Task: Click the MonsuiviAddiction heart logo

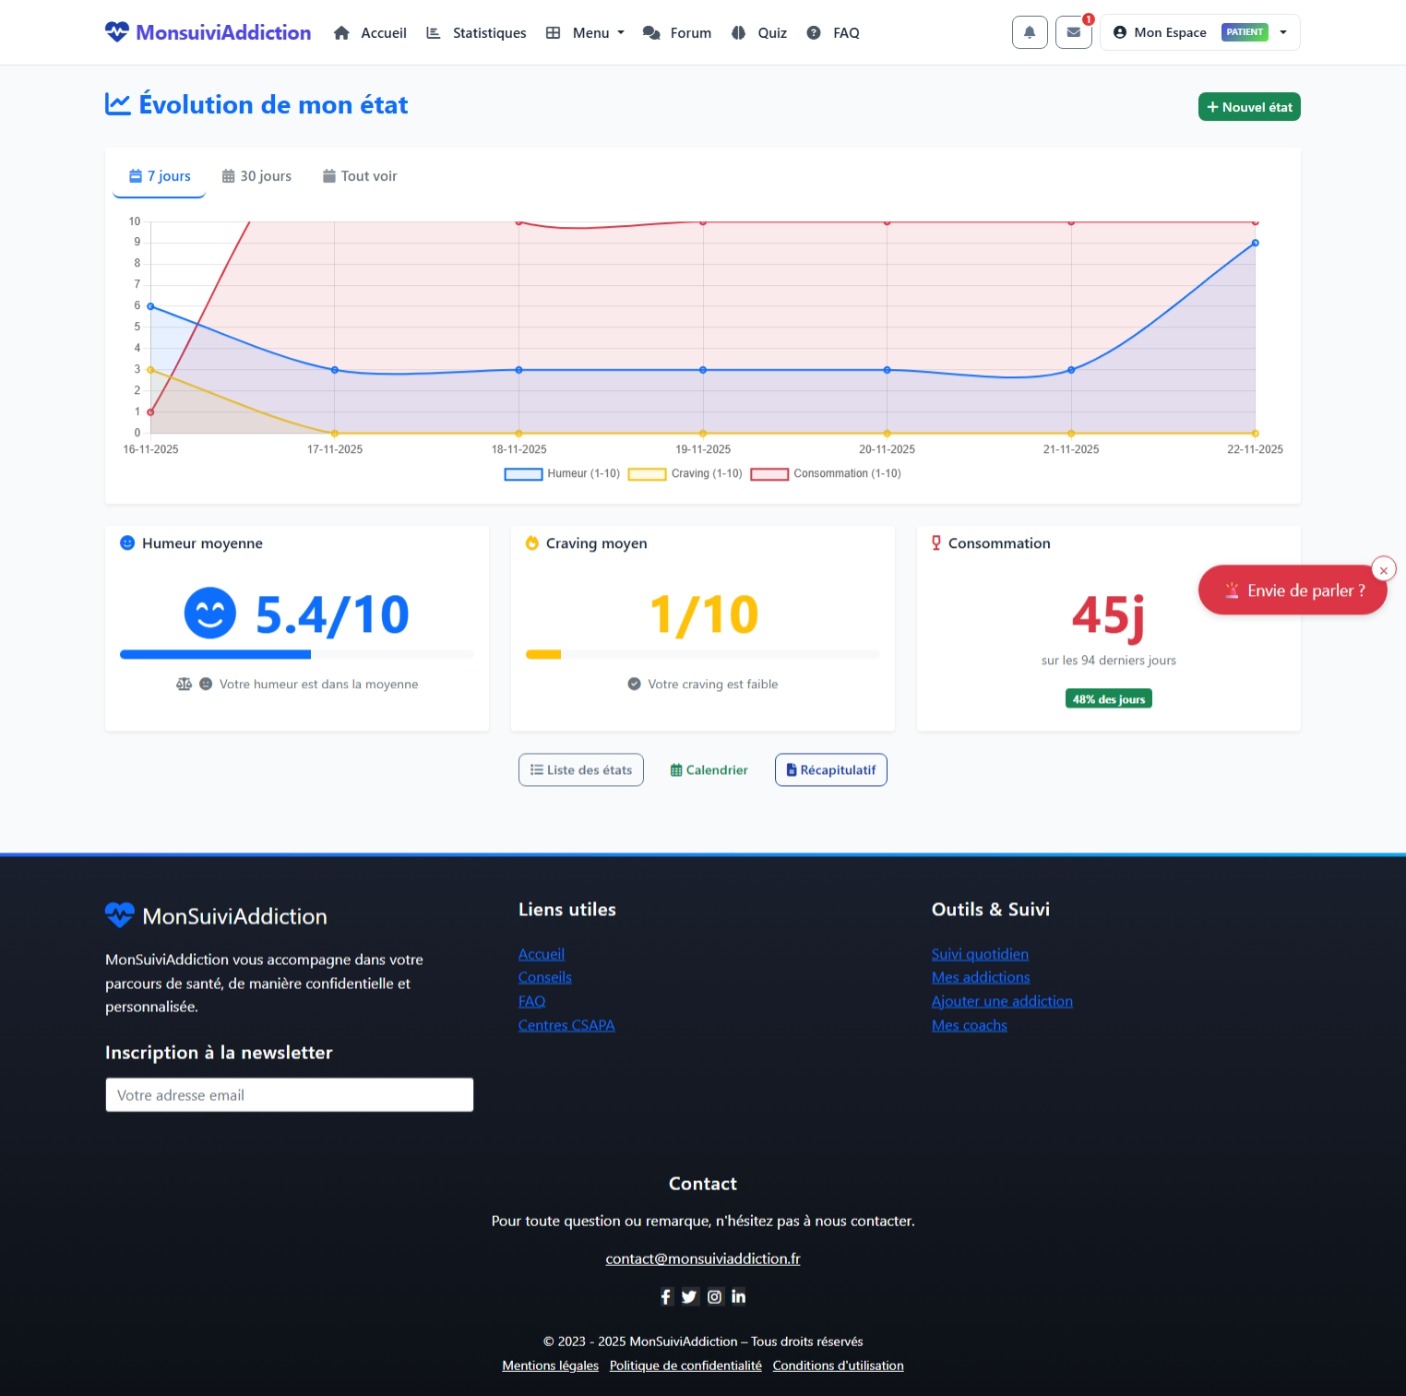Action: [117, 32]
